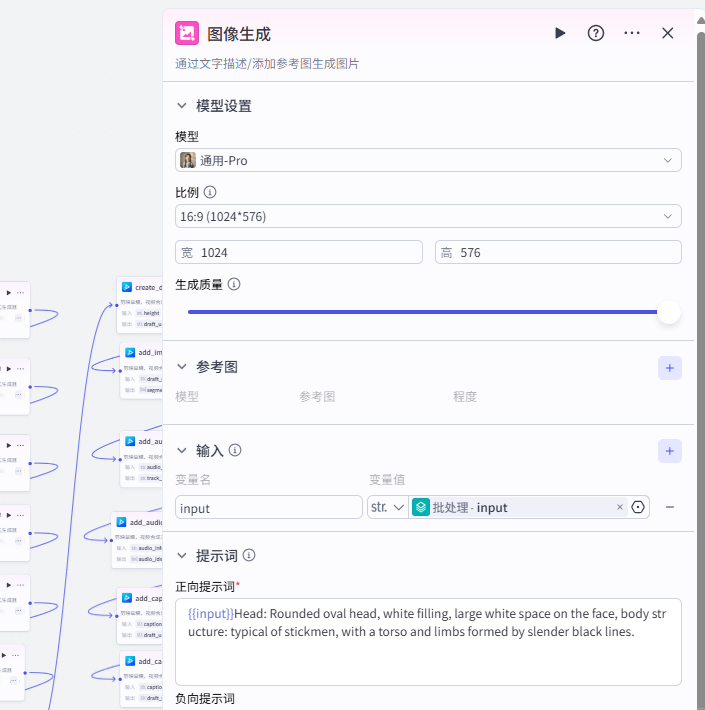Collapse the 模型设置 section

(x=182, y=106)
